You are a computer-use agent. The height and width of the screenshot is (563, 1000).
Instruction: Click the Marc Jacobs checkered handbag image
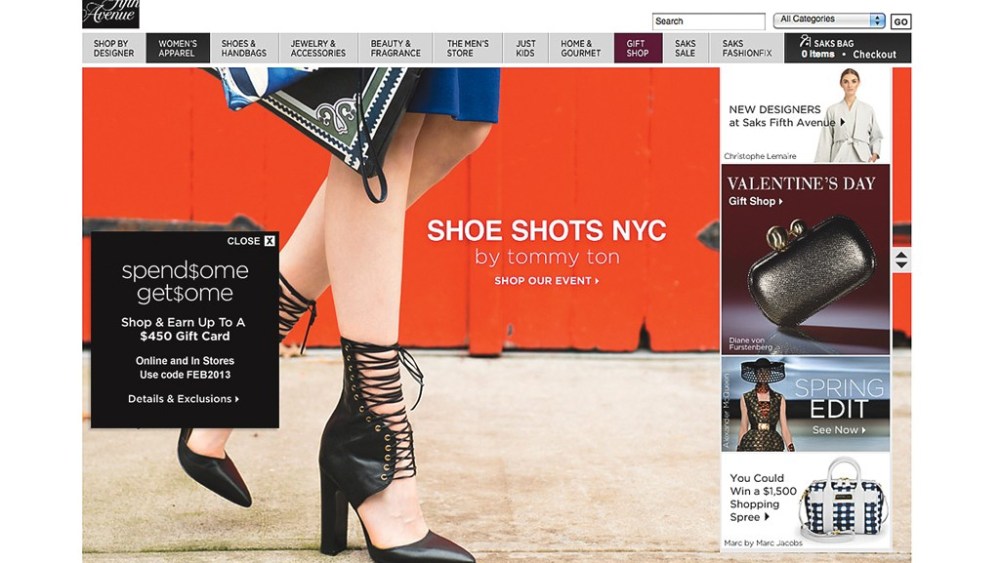(843, 498)
